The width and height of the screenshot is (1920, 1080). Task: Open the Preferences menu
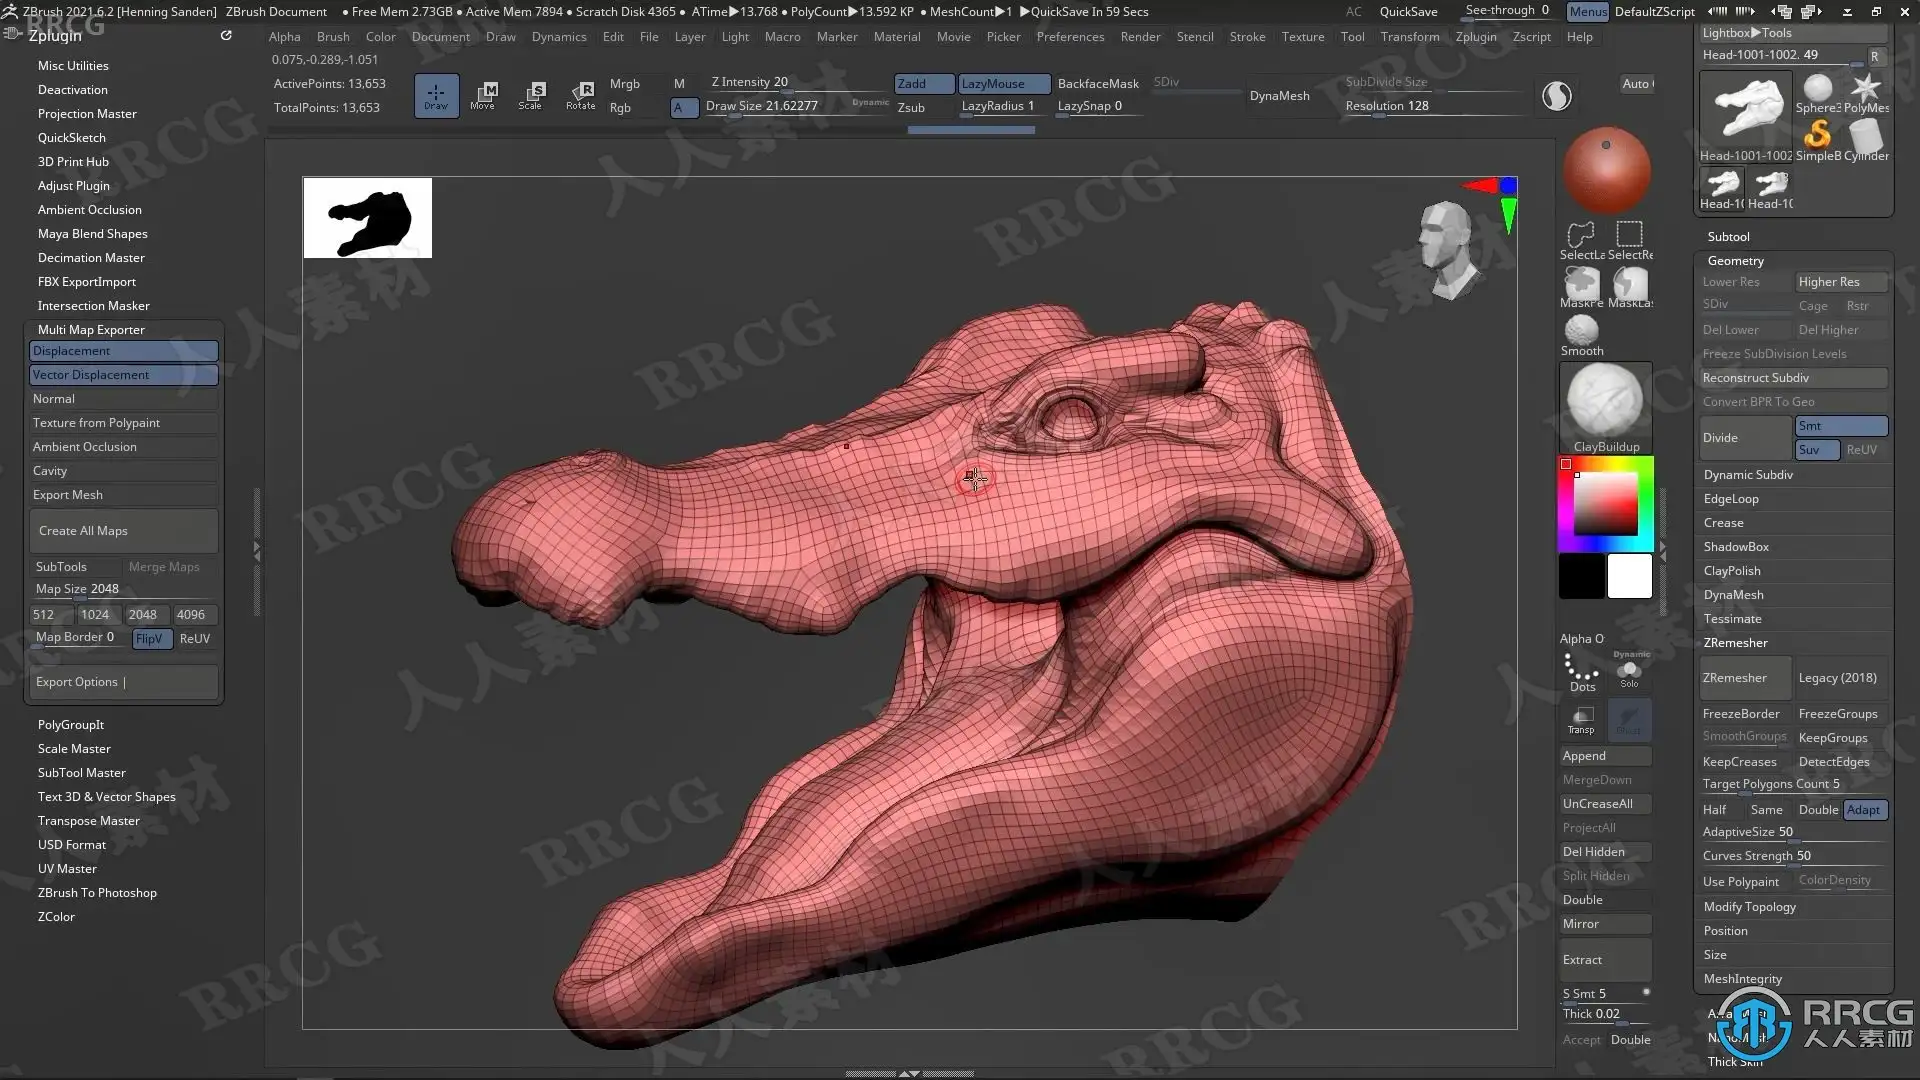(x=1070, y=37)
